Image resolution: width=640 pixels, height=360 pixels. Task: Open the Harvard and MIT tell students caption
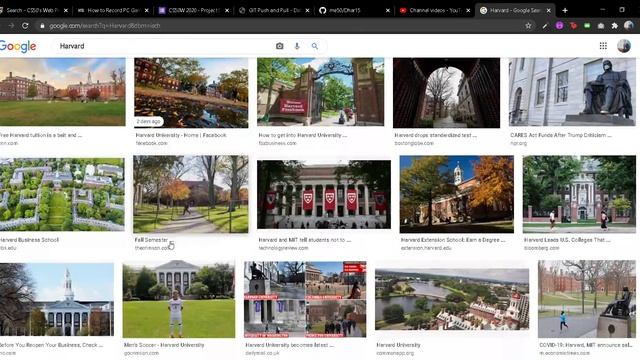coord(304,240)
